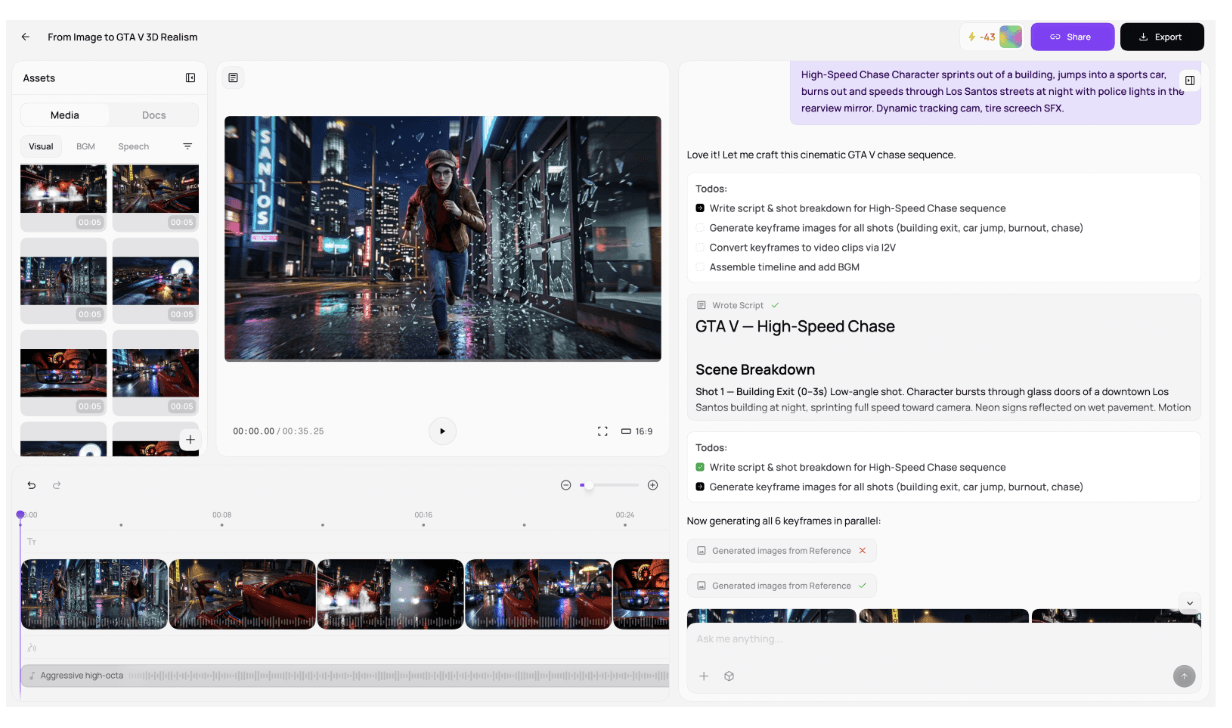
Task: Click the main video preview frame
Action: point(442,238)
